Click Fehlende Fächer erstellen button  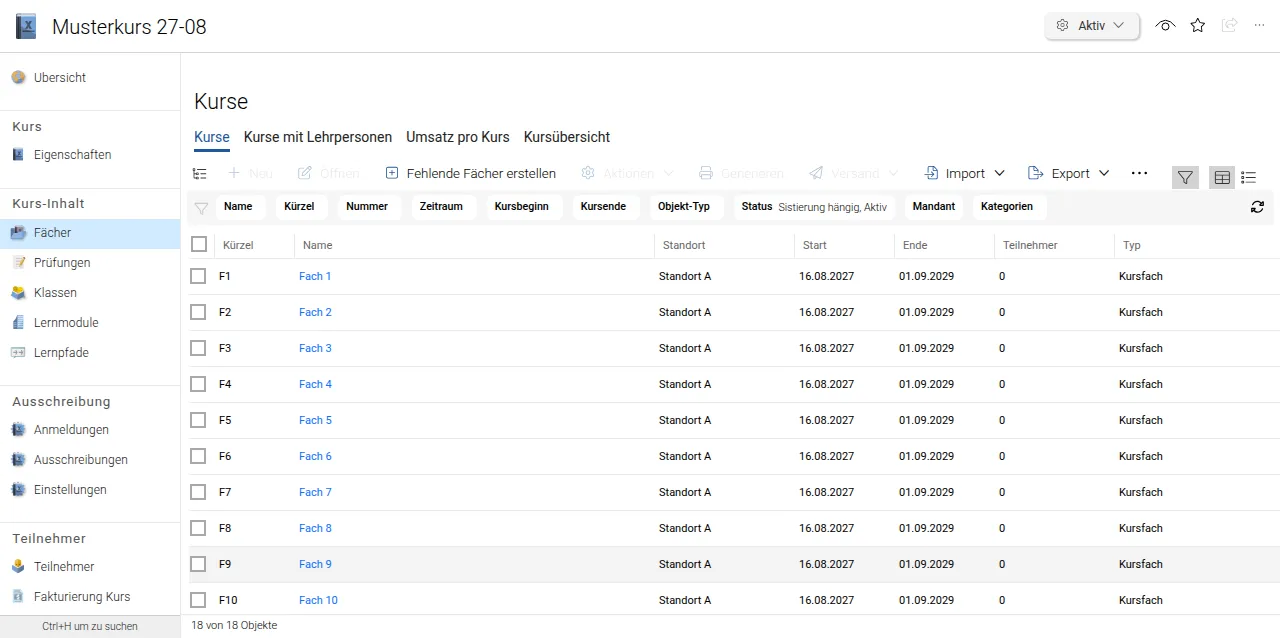[470, 173]
